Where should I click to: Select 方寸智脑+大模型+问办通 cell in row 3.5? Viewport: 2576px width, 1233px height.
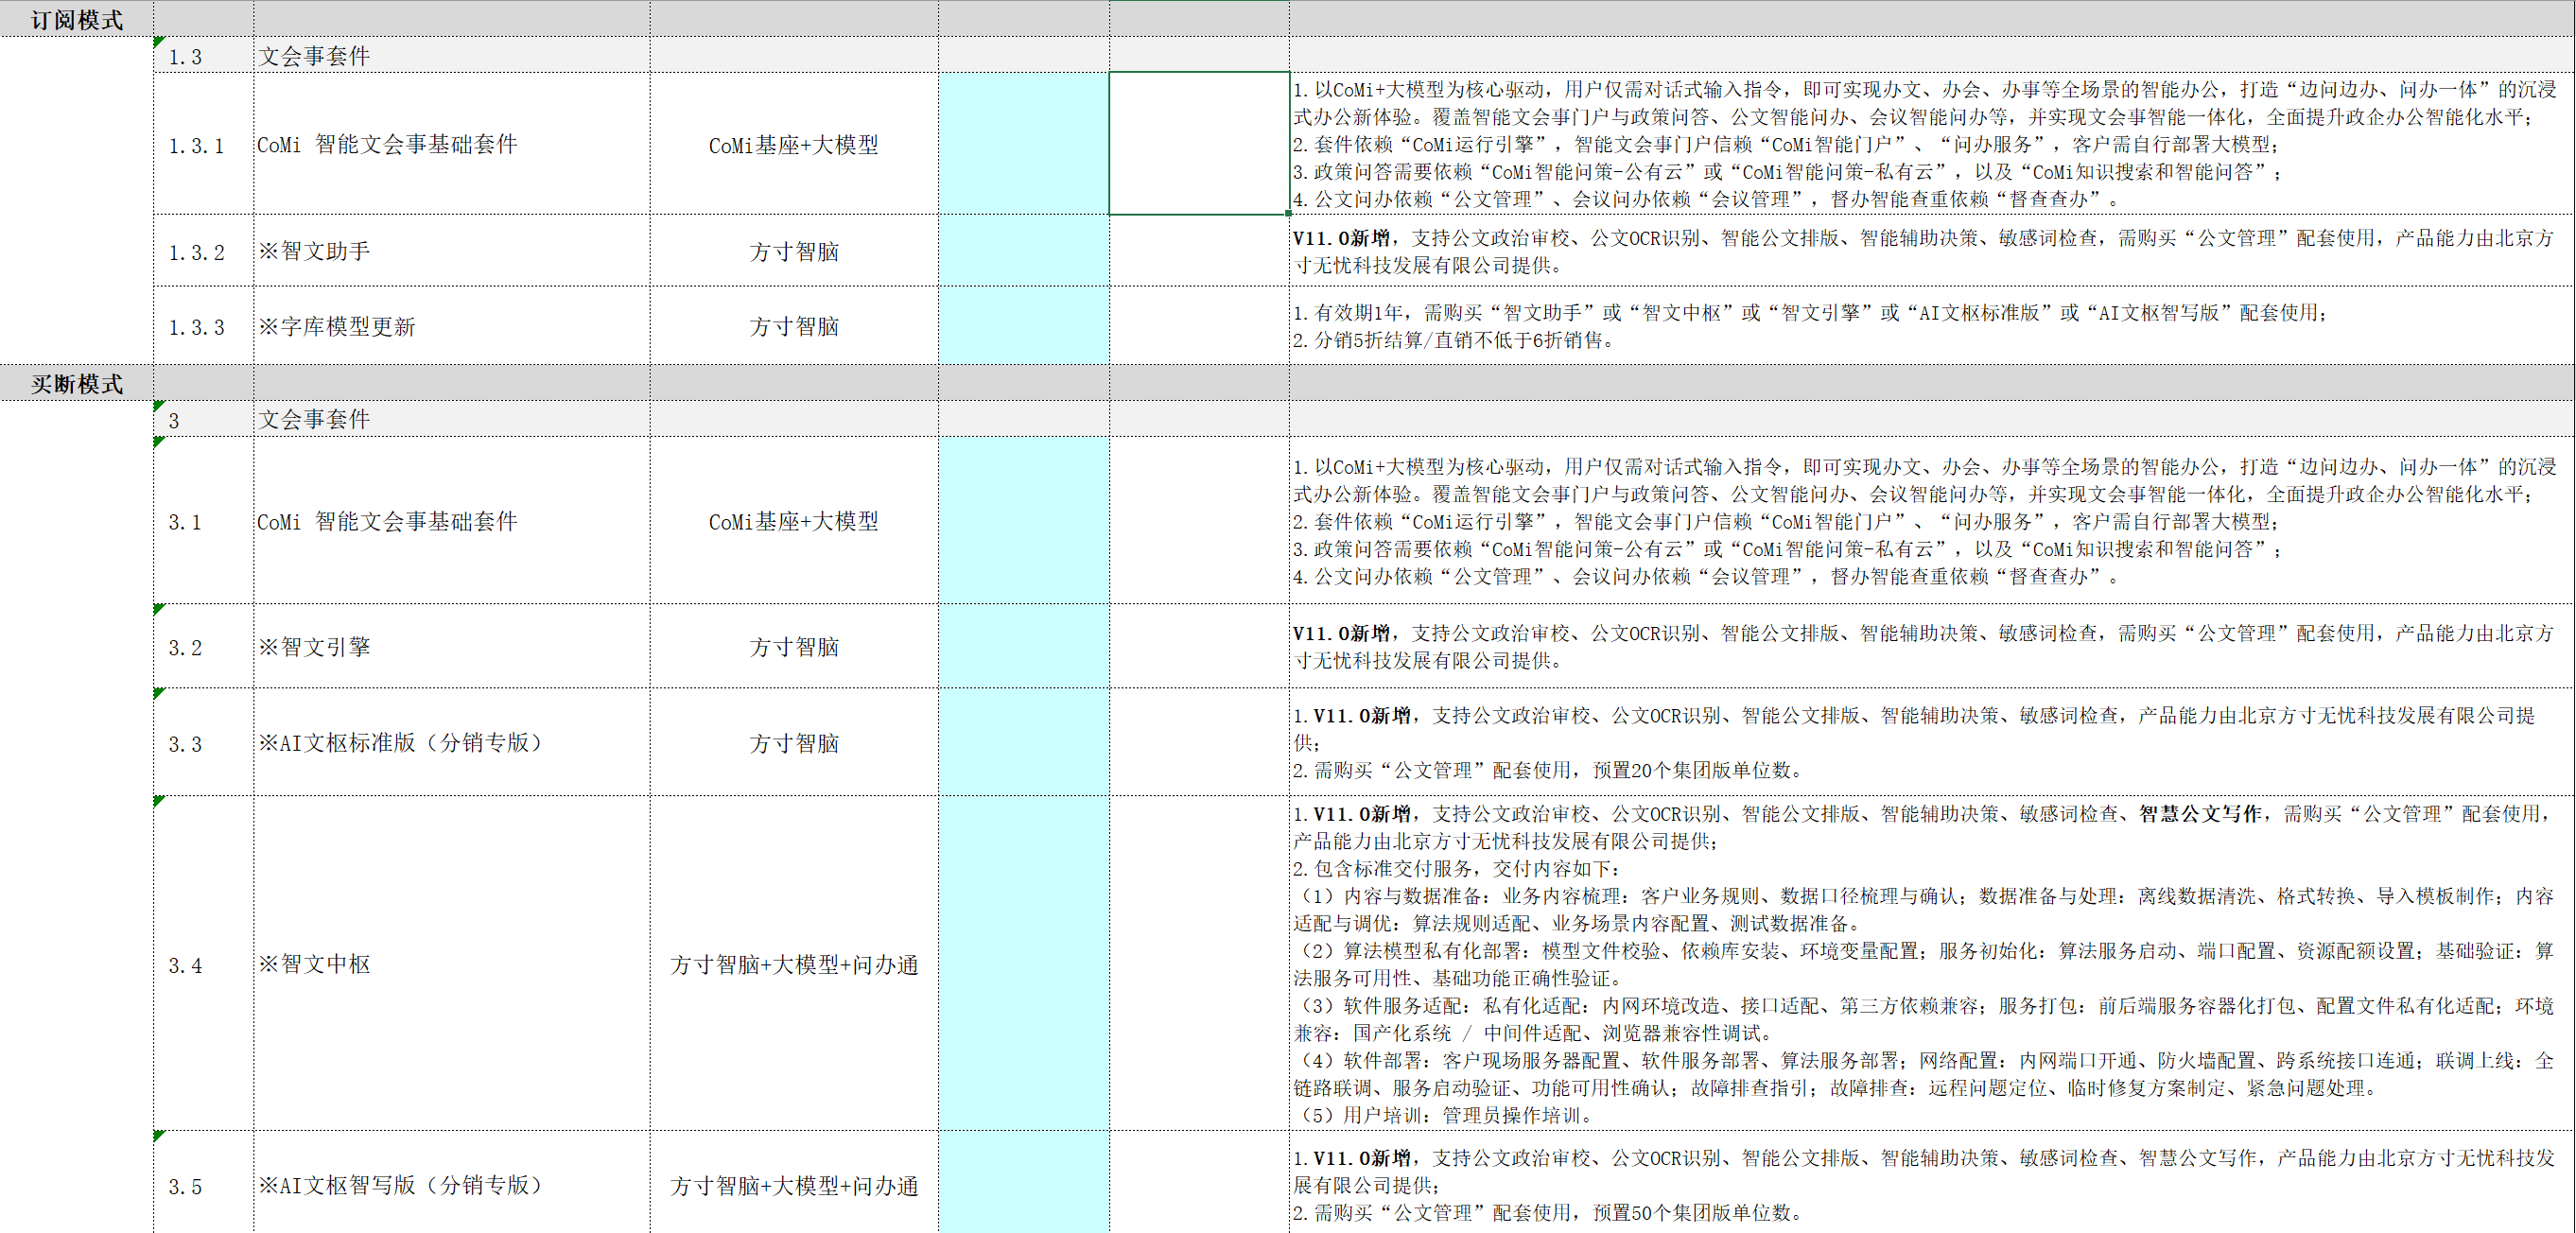(794, 1184)
